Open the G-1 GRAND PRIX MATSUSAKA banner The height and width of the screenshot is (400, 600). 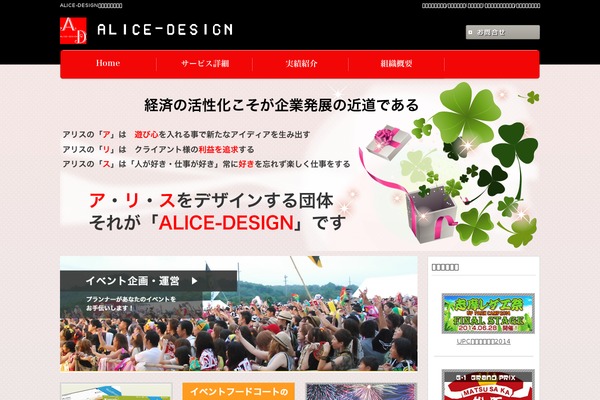tap(488, 385)
